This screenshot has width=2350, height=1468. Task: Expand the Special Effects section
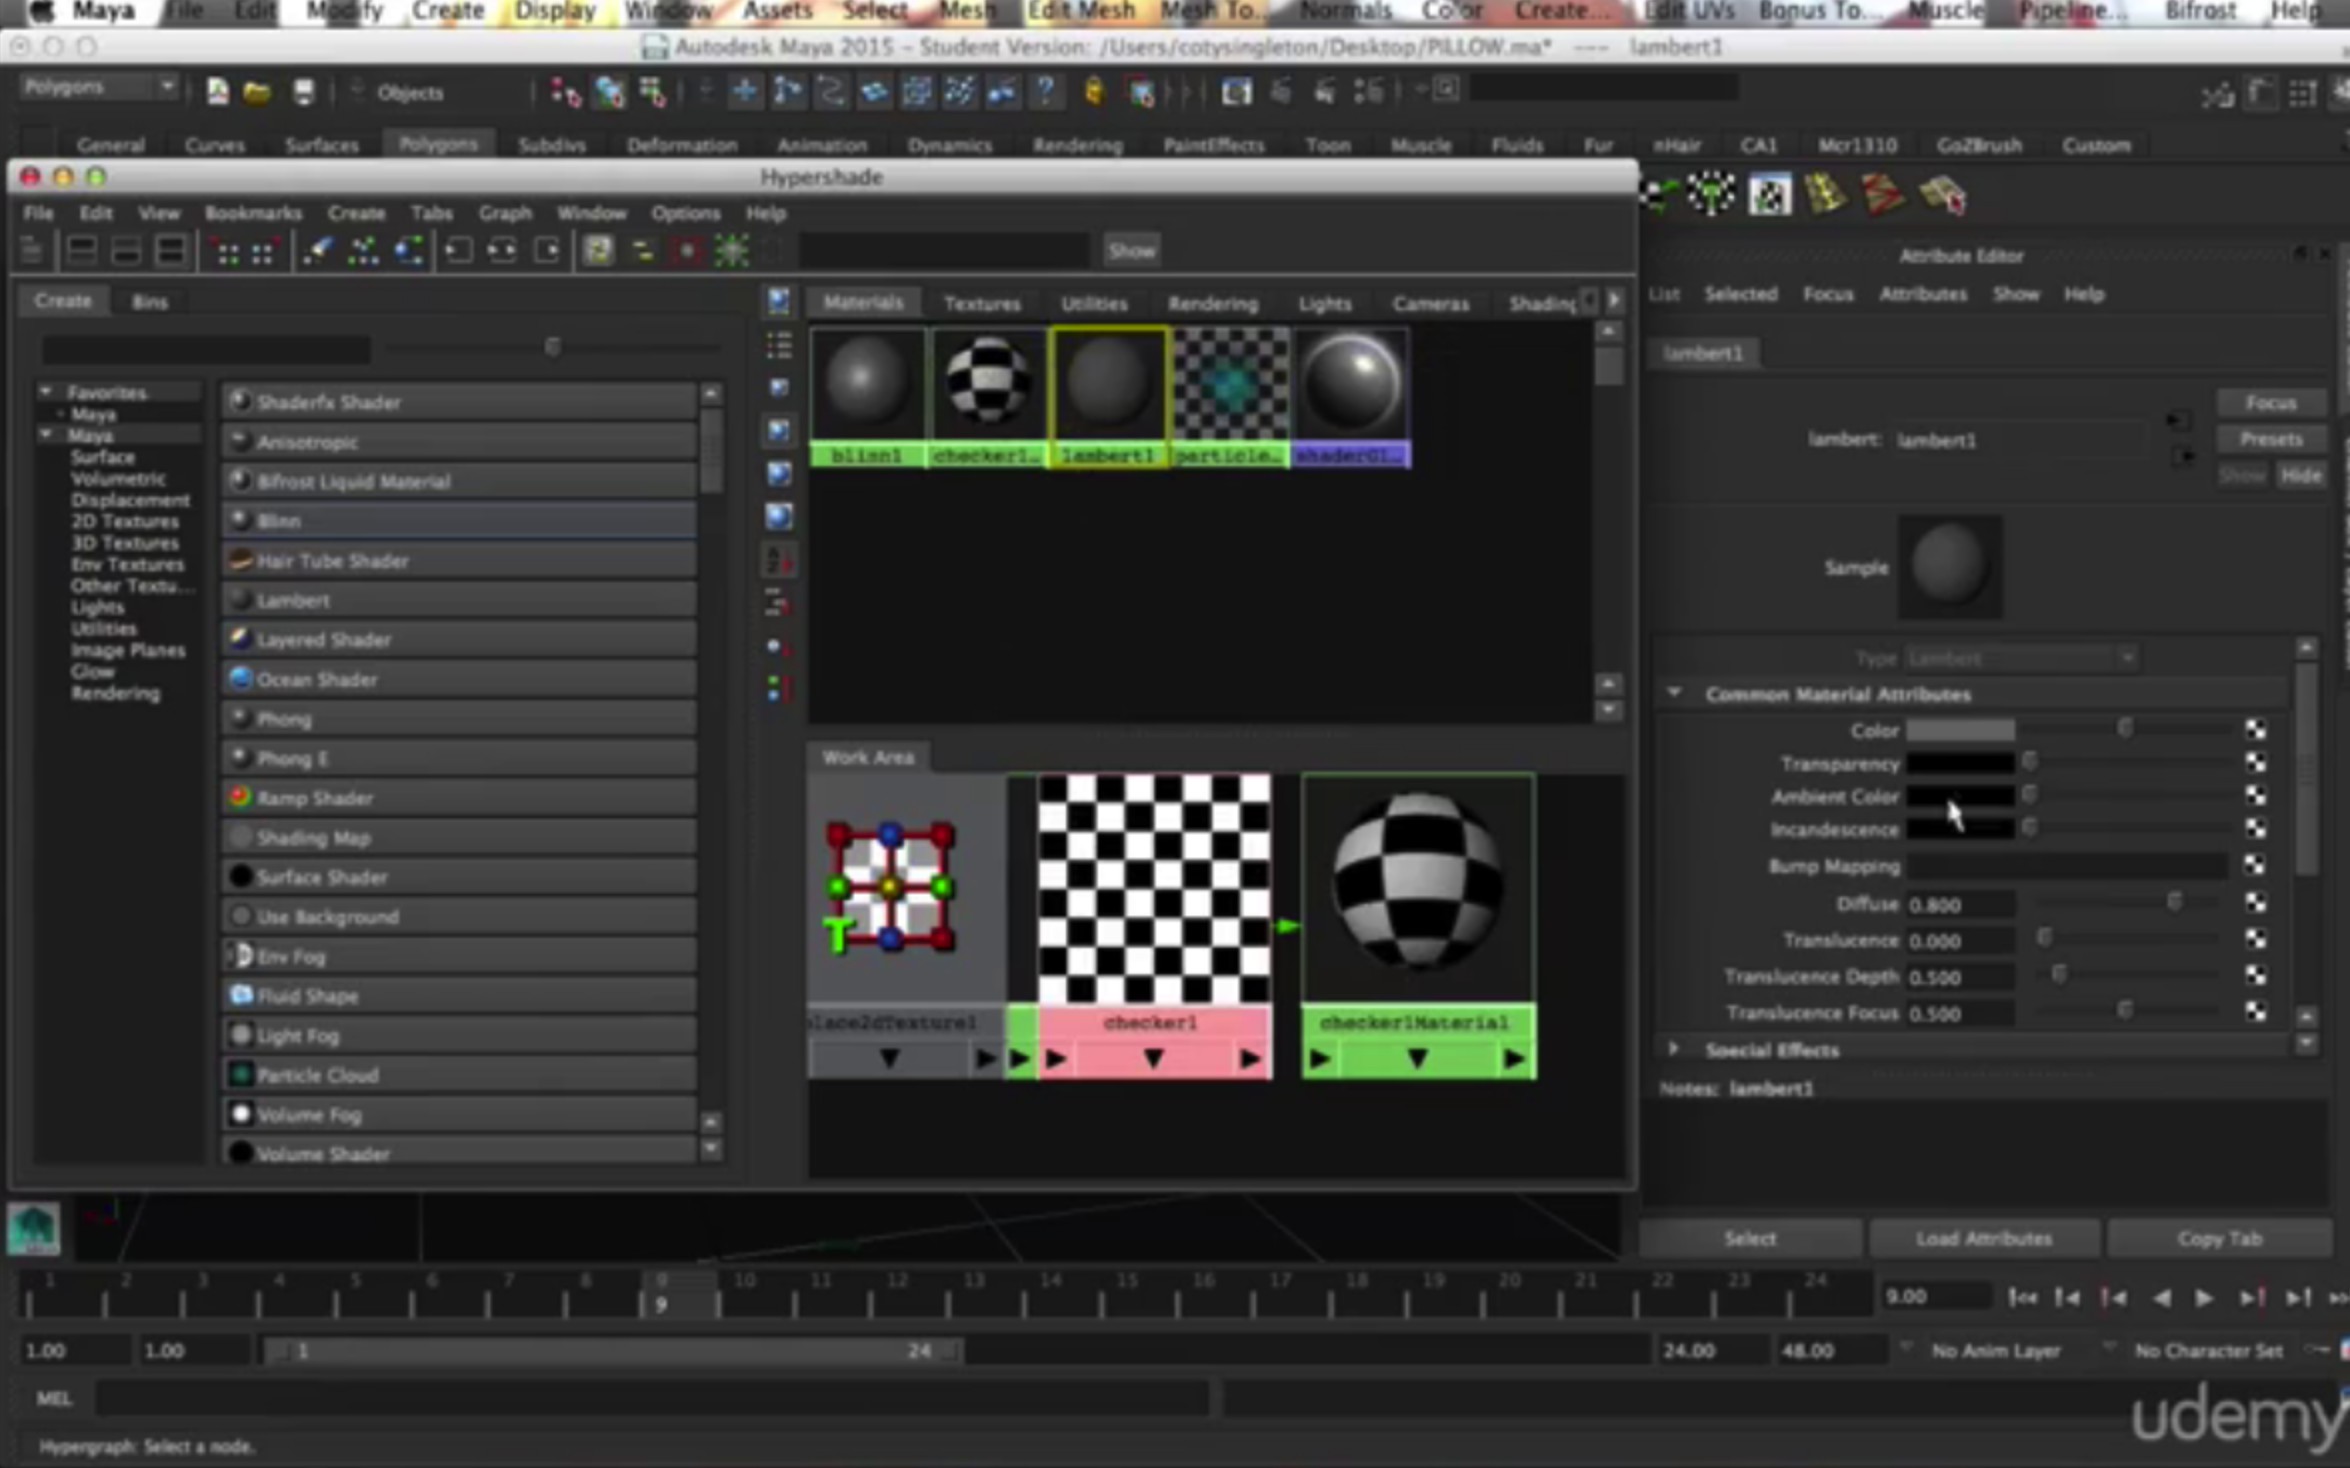tap(1674, 1049)
